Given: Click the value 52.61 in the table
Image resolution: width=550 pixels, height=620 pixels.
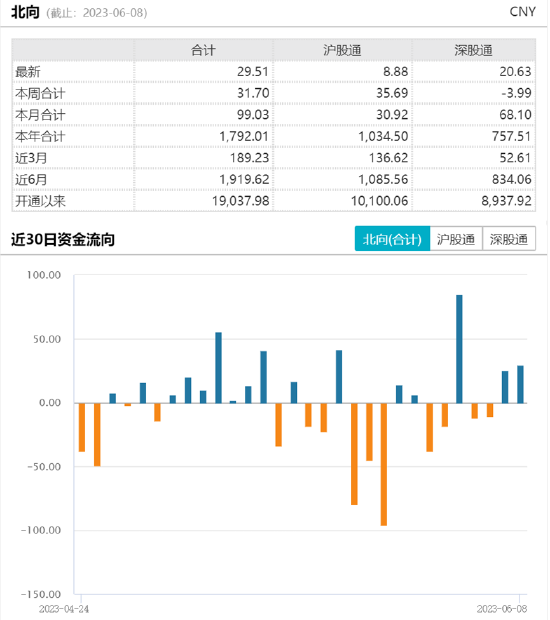Looking at the screenshot, I should pos(515,158).
